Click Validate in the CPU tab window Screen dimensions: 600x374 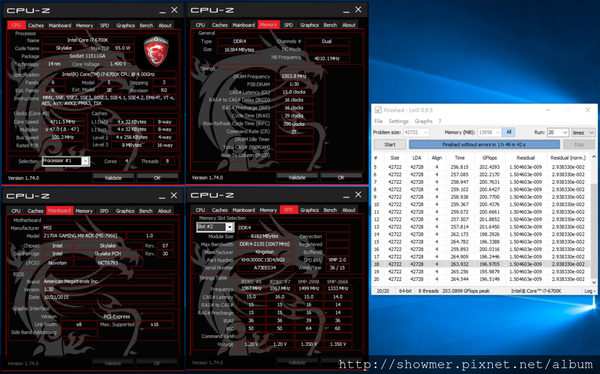click(x=113, y=178)
